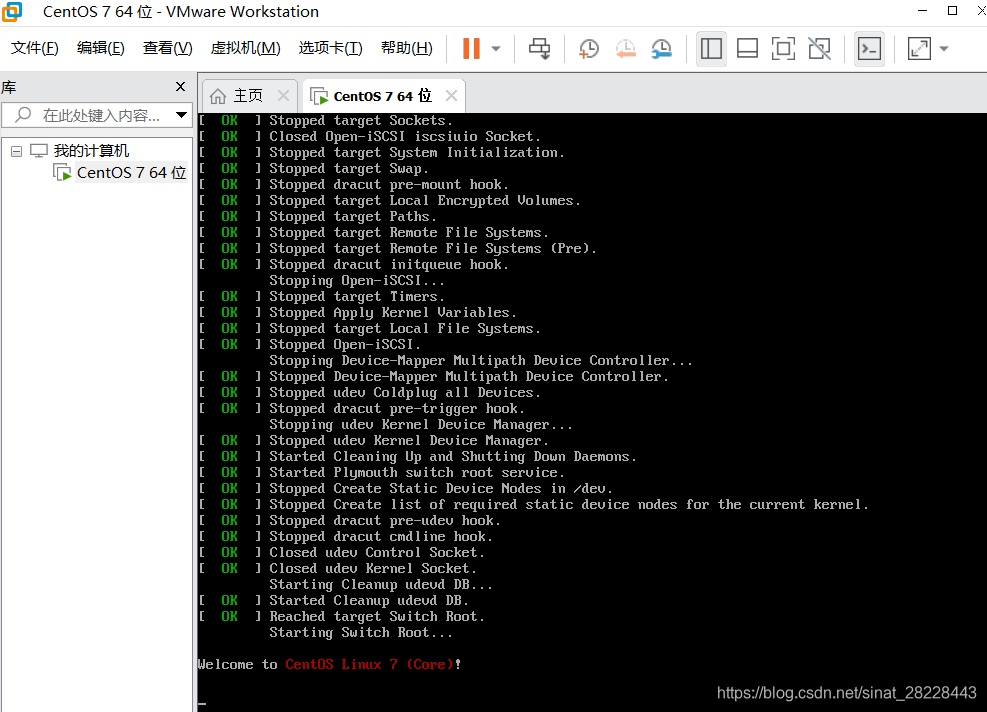Click 'Closed udev Control Socket.' line
This screenshot has width=987, height=712.
coord(377,552)
